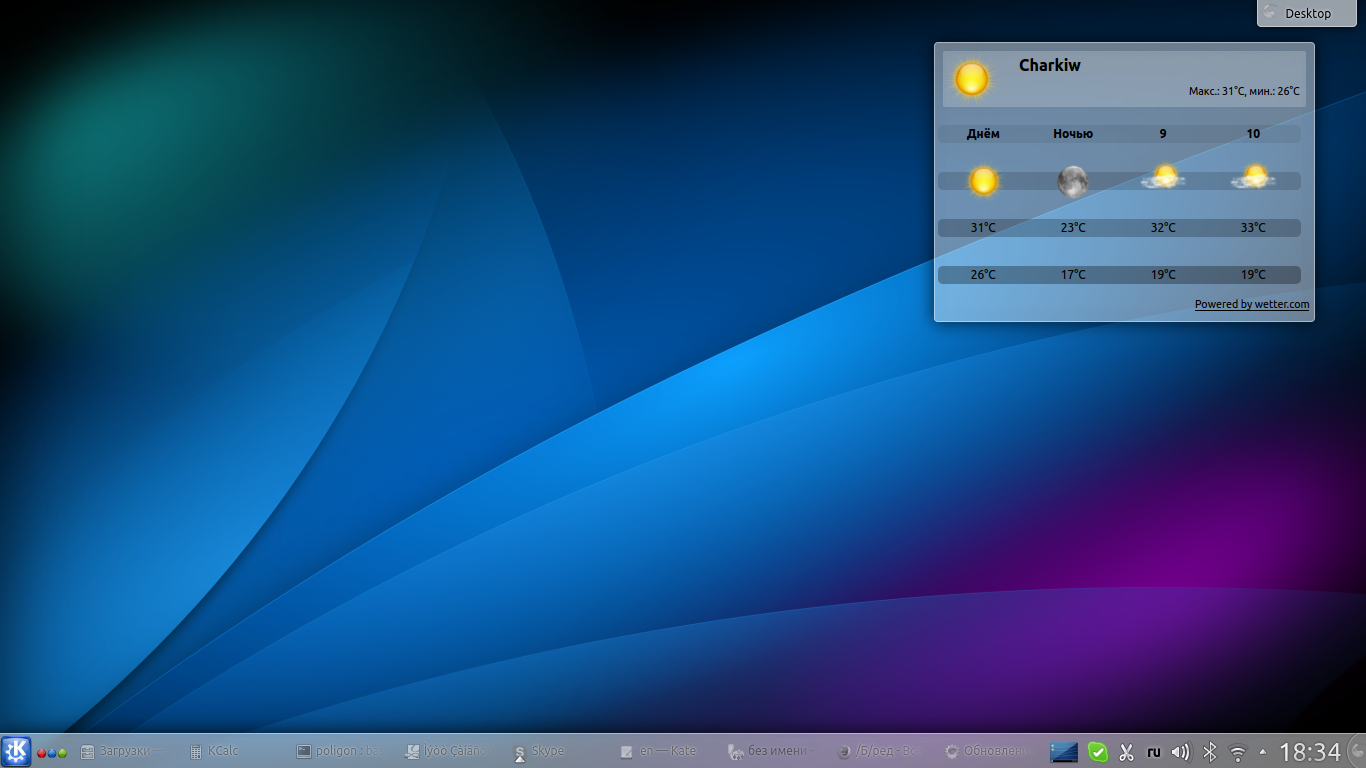Click the large sun icon beside Charkiw

point(972,79)
